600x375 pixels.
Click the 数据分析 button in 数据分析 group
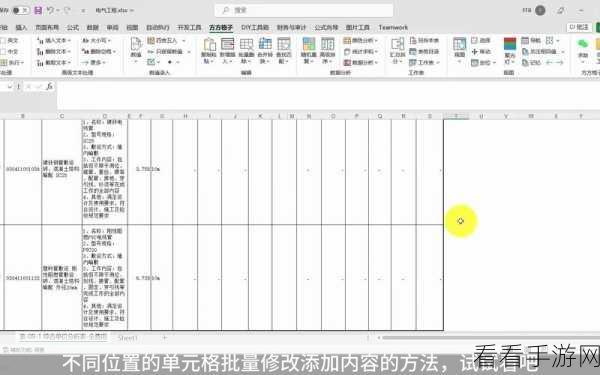pyautogui.click(x=360, y=62)
